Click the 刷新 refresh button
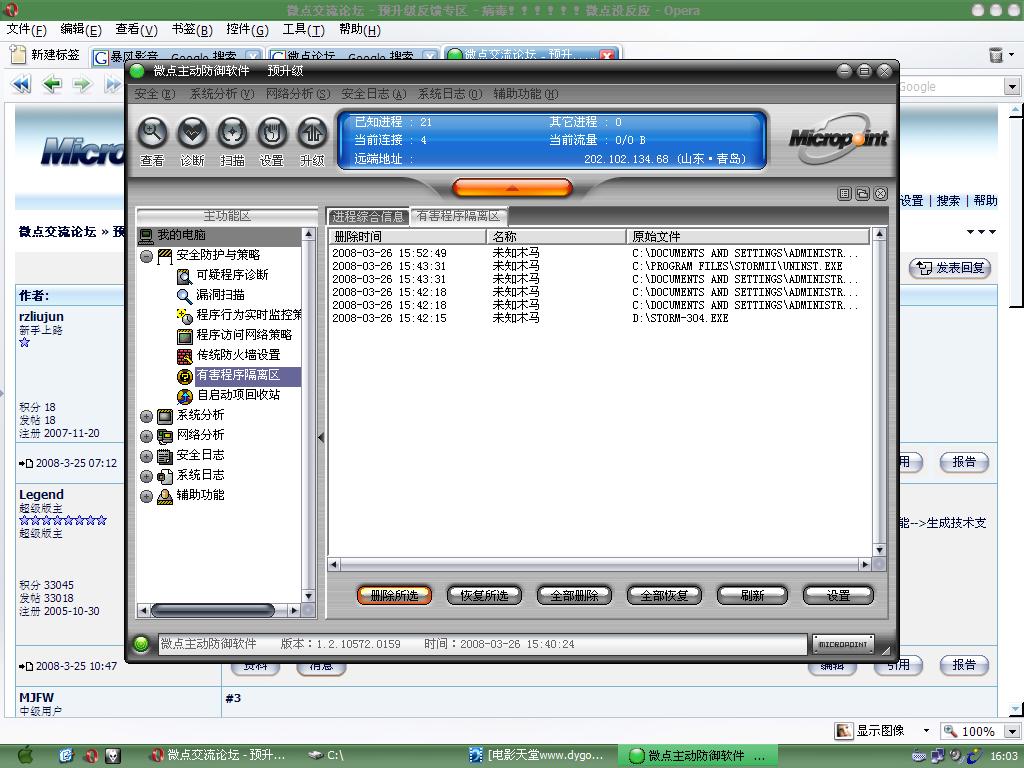The image size is (1024, 768). (x=752, y=595)
